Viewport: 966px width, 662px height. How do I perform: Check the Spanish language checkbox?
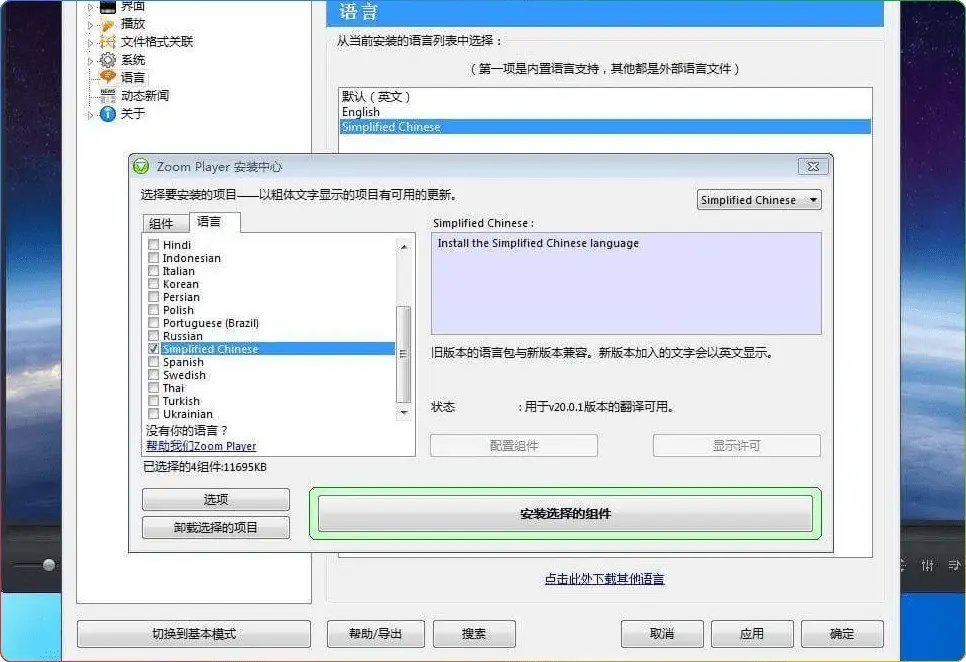click(x=153, y=361)
